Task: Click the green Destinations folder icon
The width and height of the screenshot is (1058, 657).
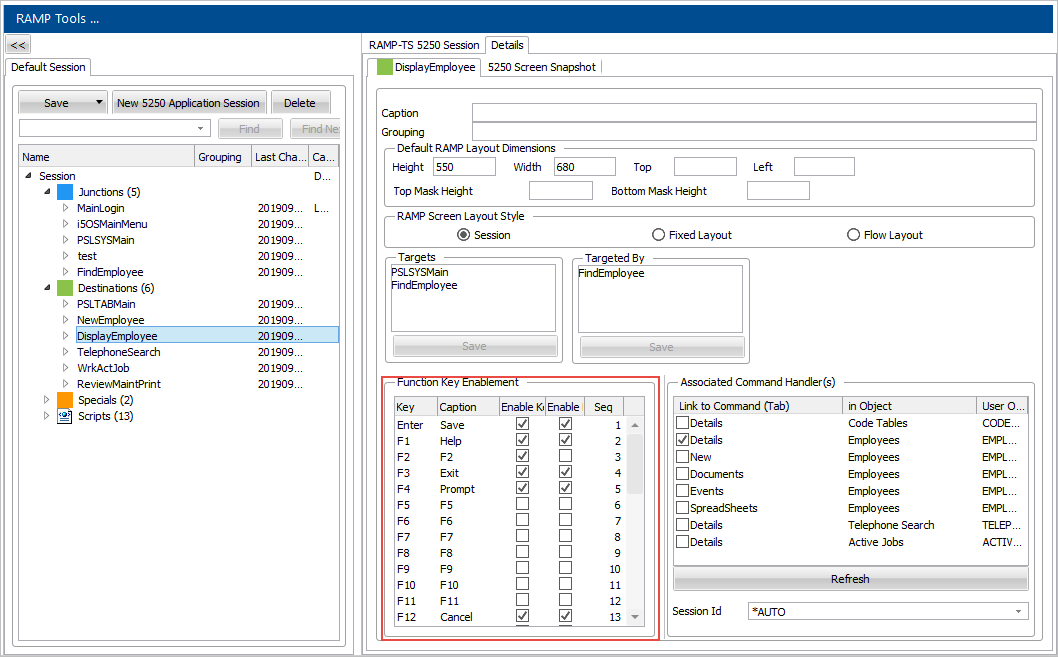Action: coord(65,288)
